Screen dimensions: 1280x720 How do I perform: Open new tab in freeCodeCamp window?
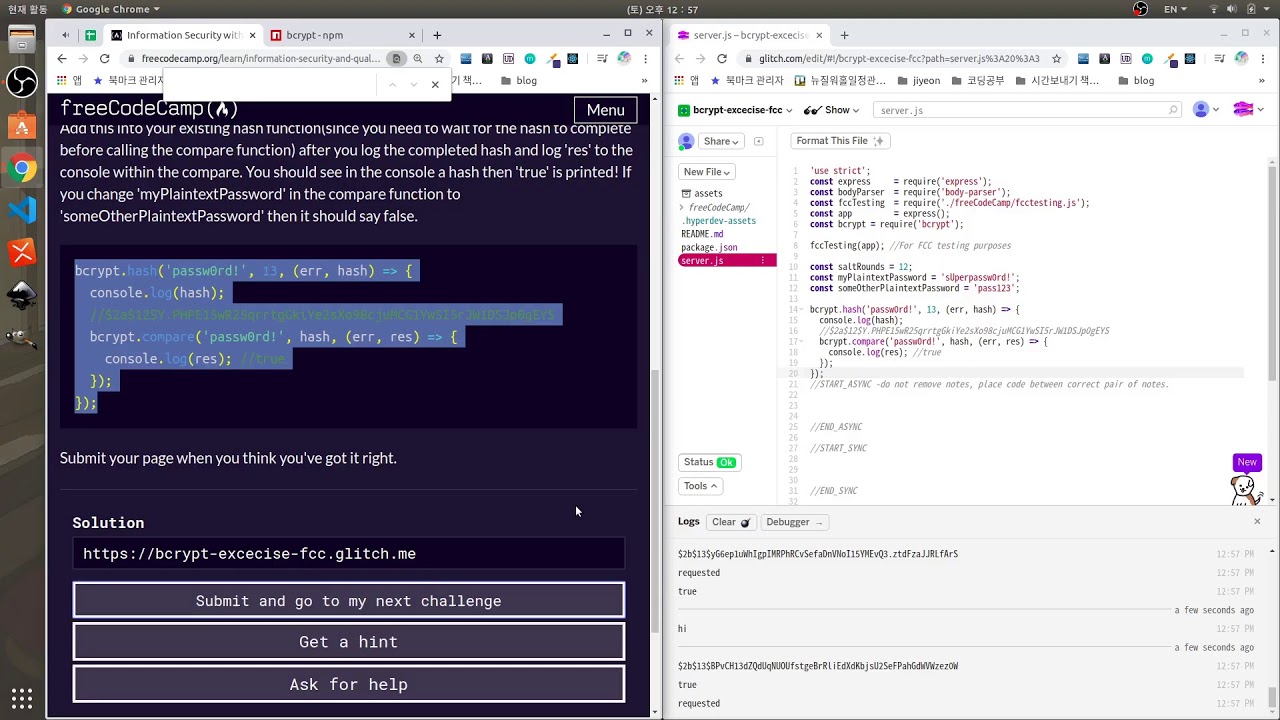[x=437, y=35]
